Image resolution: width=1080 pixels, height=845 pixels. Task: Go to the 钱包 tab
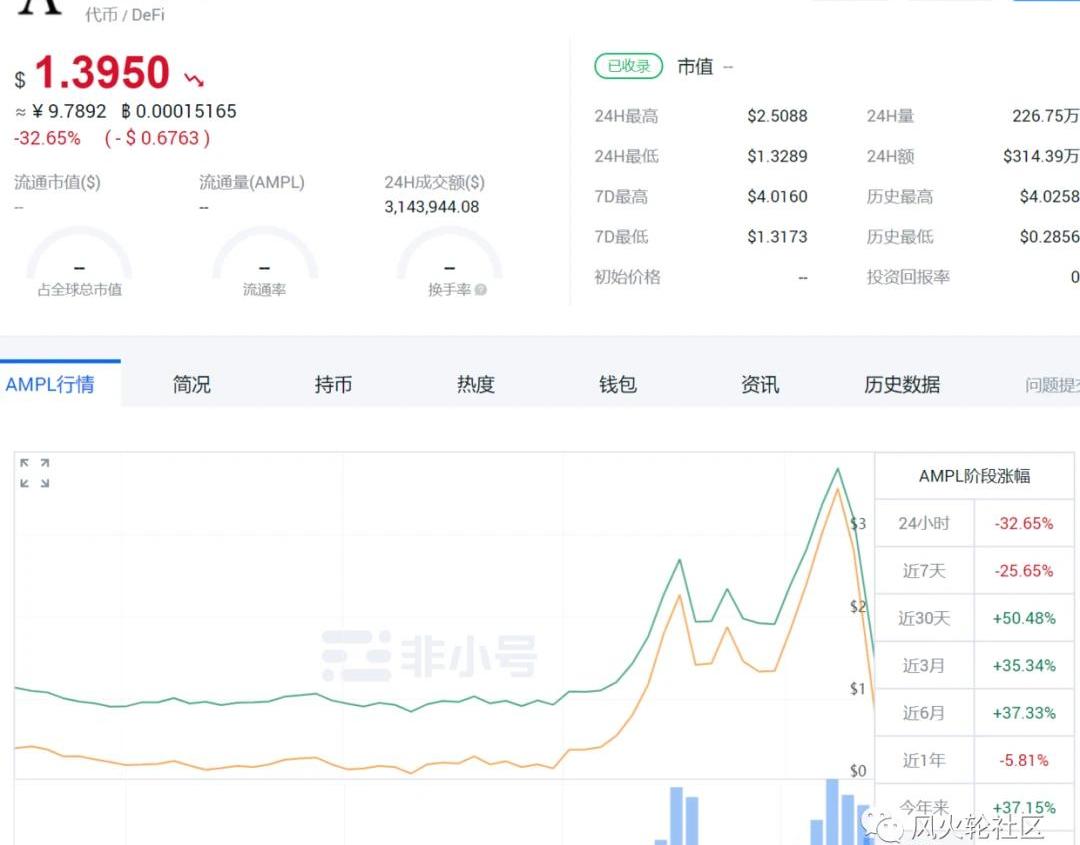[618, 384]
